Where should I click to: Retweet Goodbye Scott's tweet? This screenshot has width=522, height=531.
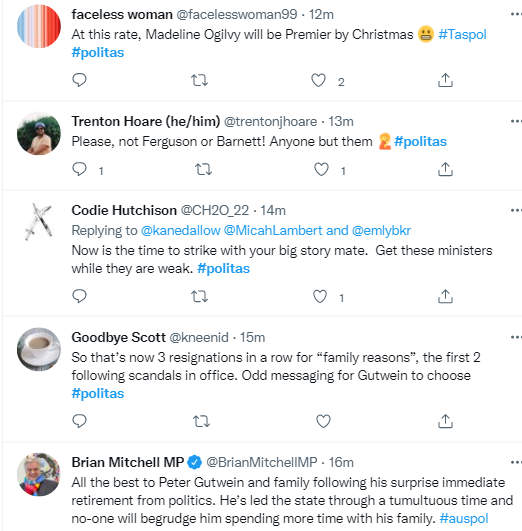(x=201, y=421)
